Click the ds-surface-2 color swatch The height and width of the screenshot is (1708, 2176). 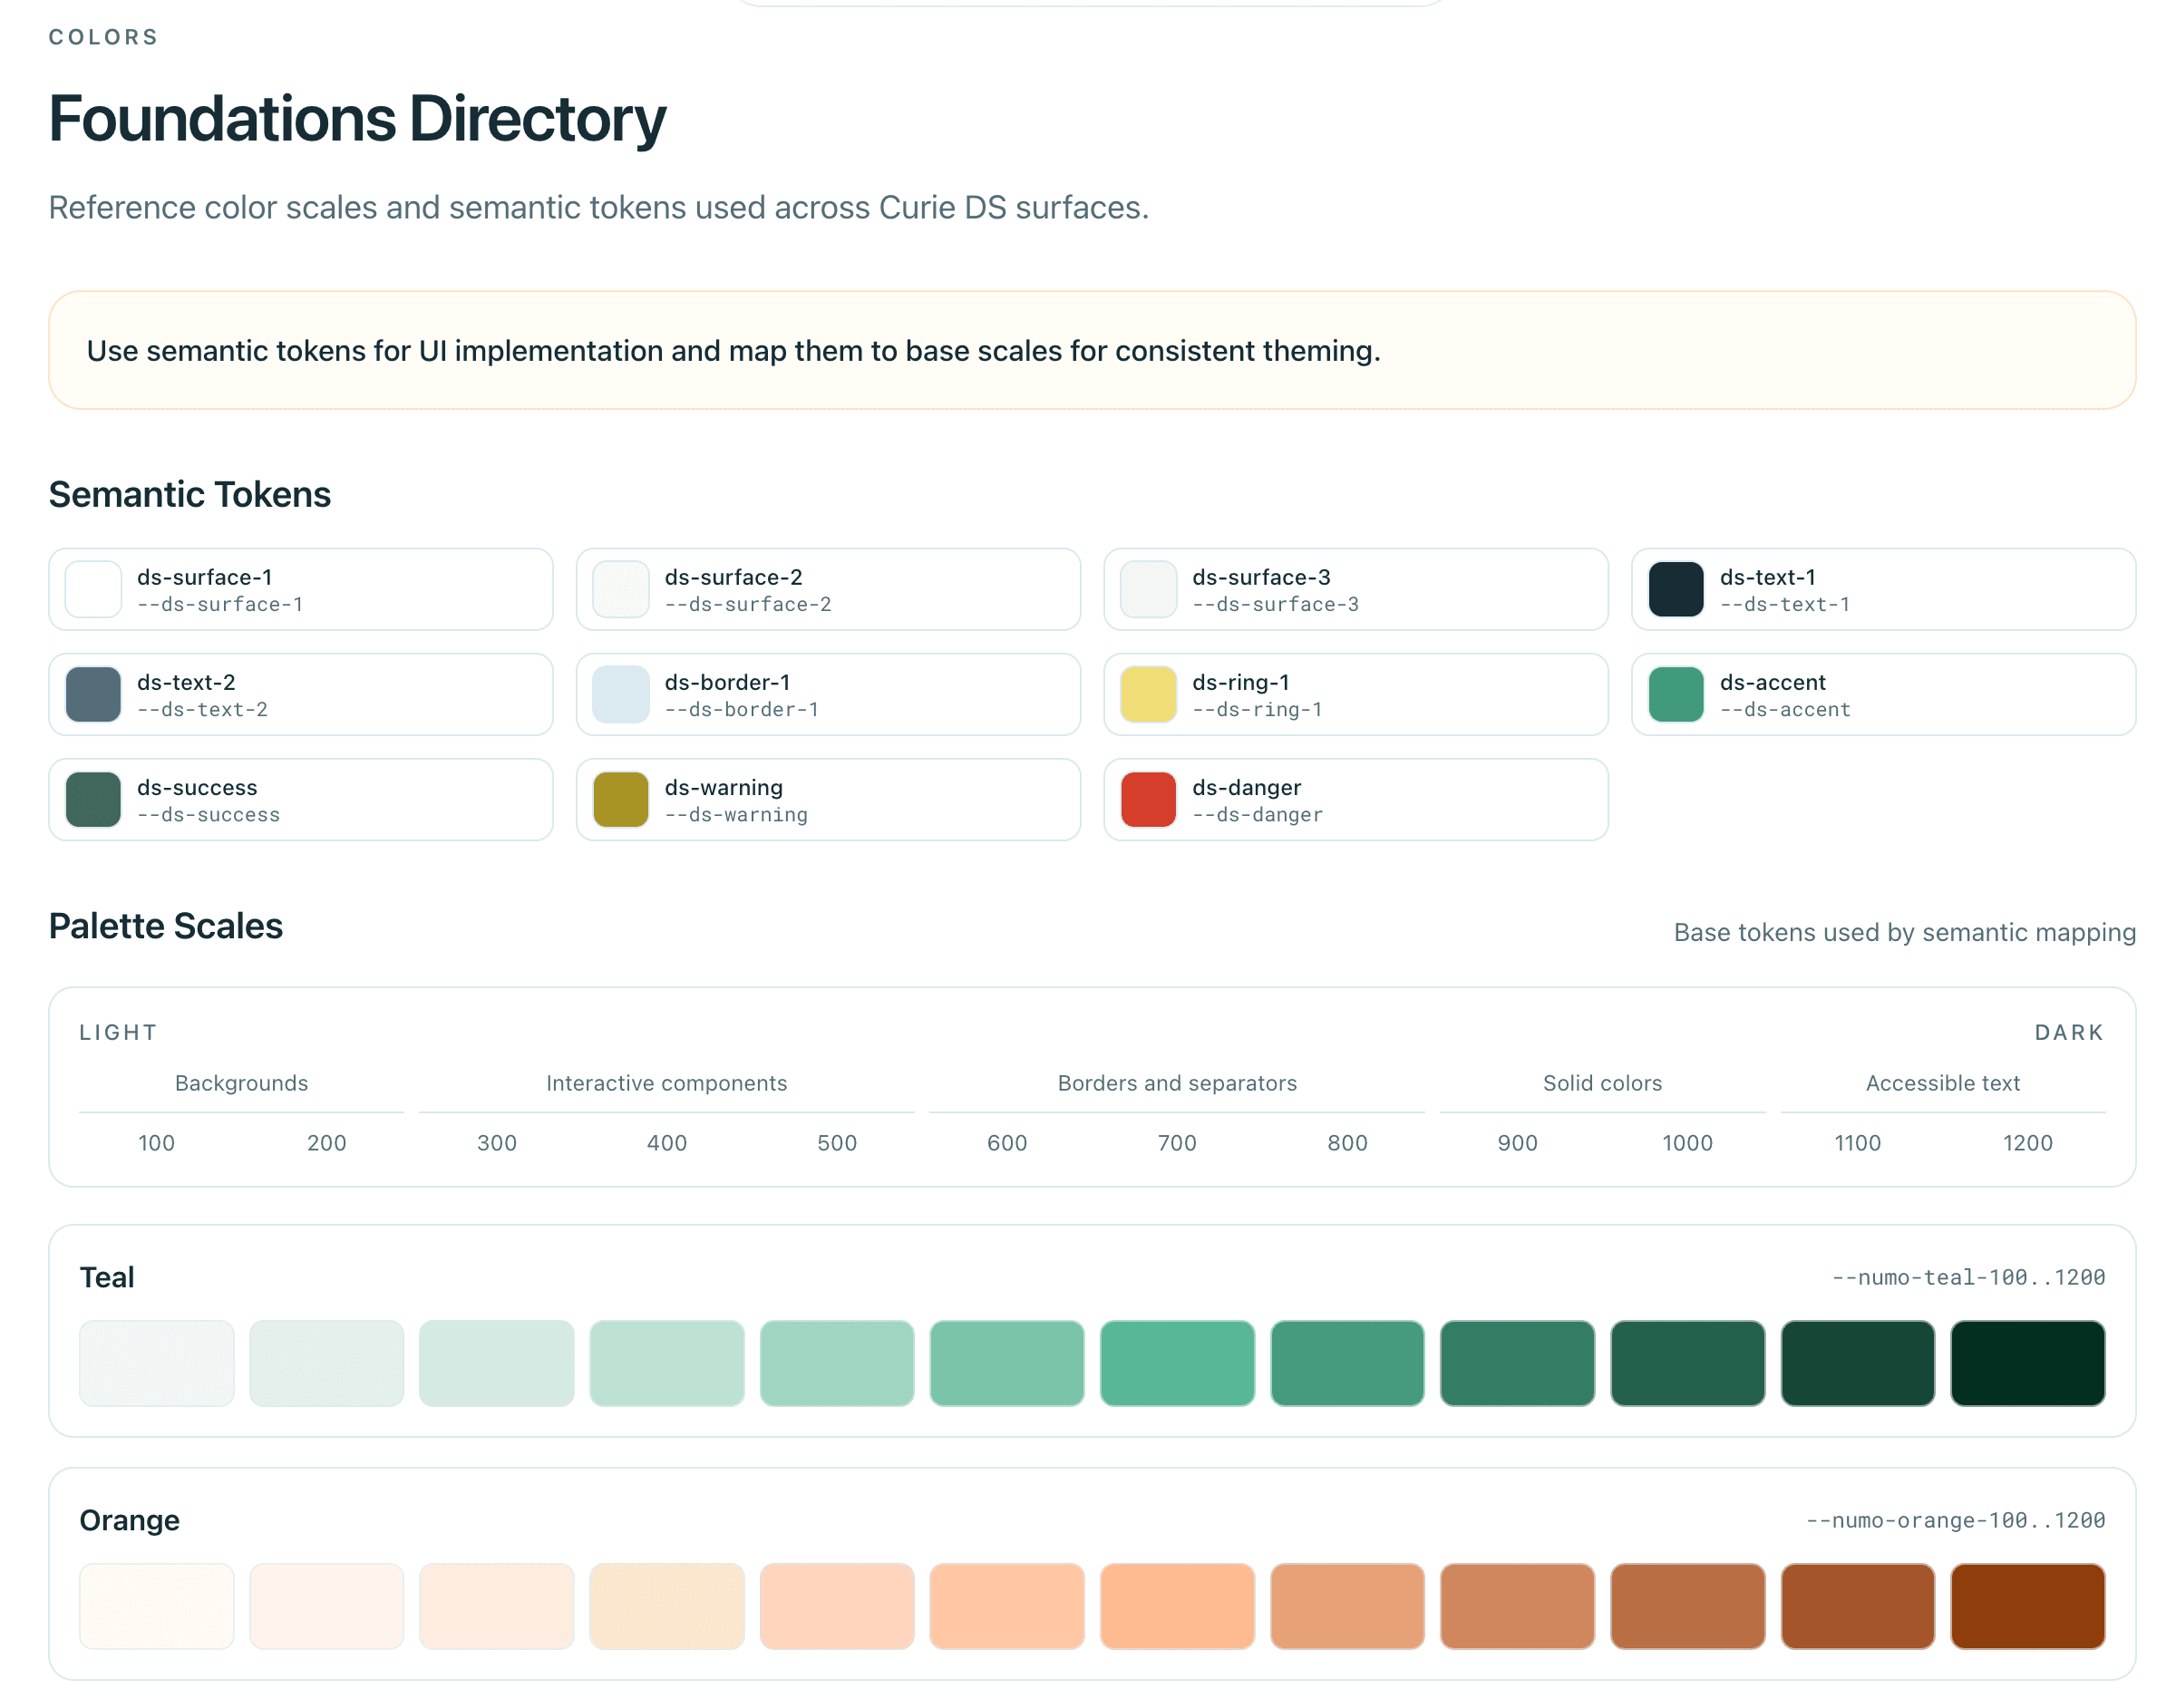(x=621, y=589)
